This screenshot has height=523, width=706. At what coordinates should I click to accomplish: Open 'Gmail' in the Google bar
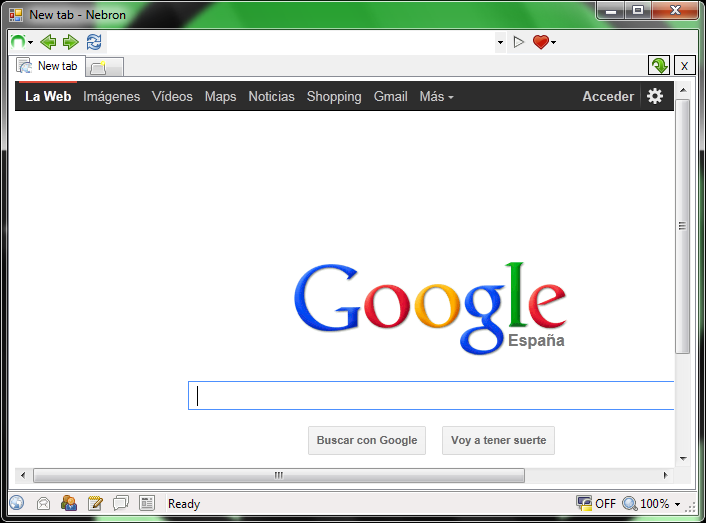[x=390, y=96]
